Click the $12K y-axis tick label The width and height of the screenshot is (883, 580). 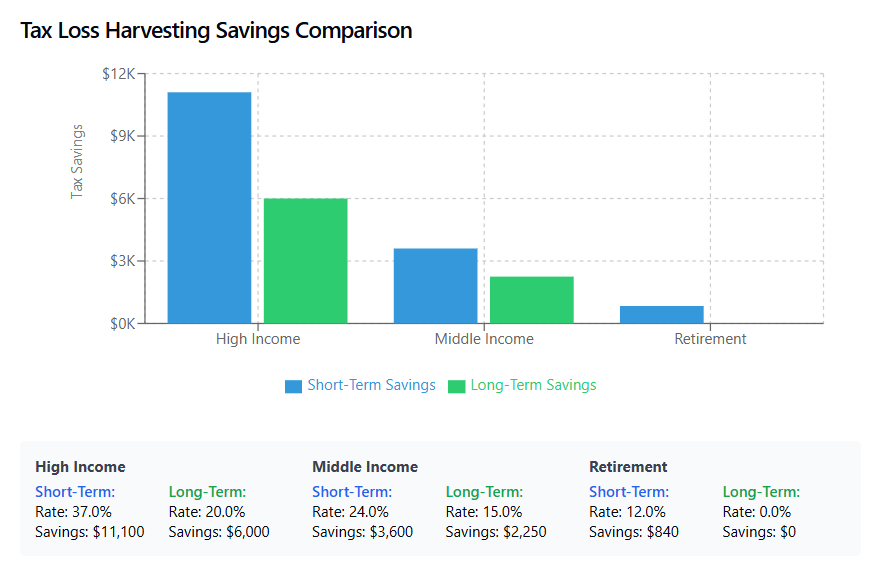(118, 74)
